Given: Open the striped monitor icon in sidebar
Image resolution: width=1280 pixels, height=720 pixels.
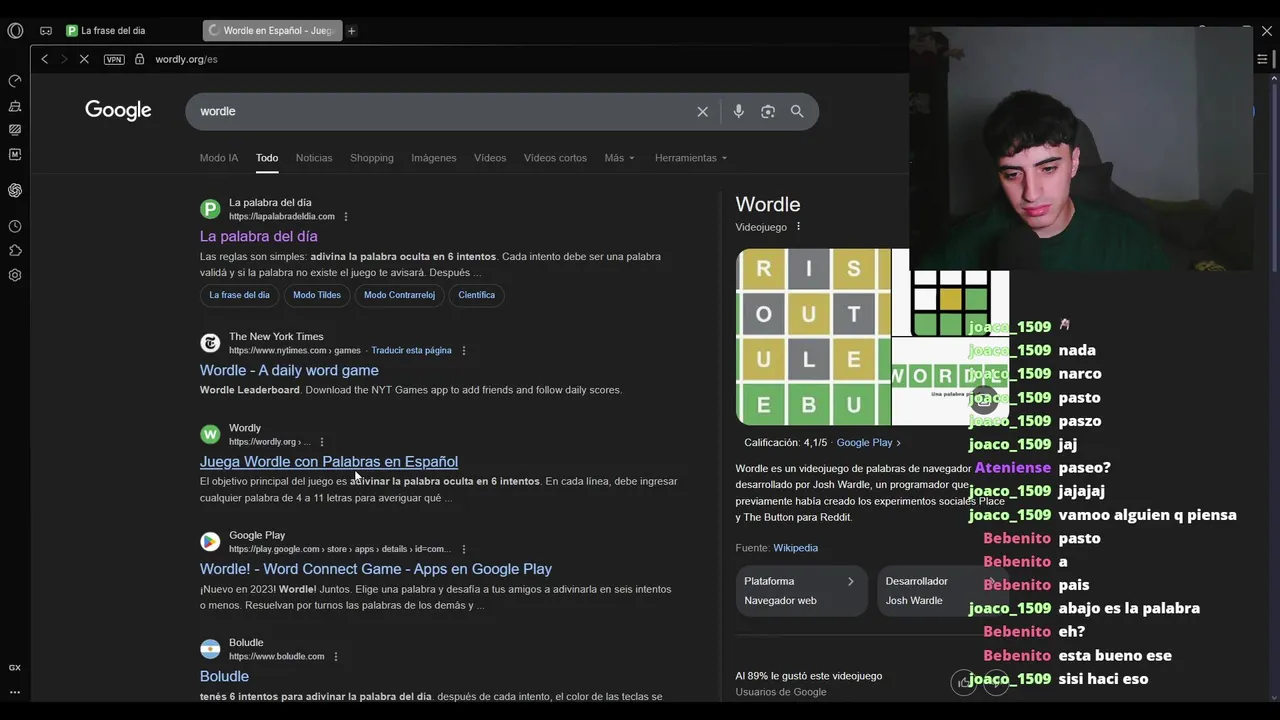Looking at the screenshot, I should [15, 130].
